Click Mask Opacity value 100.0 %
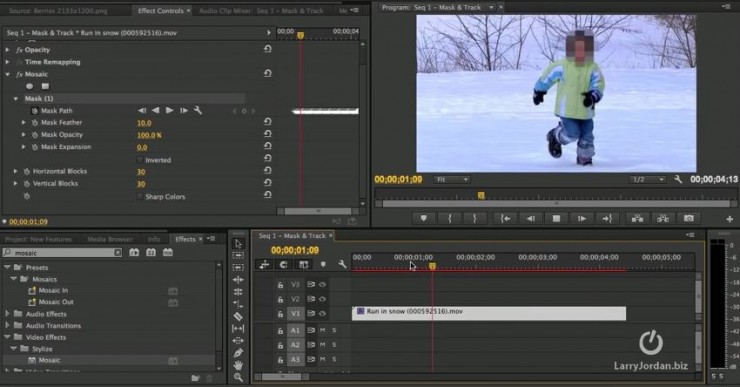This screenshot has width=740, height=387. click(x=149, y=135)
